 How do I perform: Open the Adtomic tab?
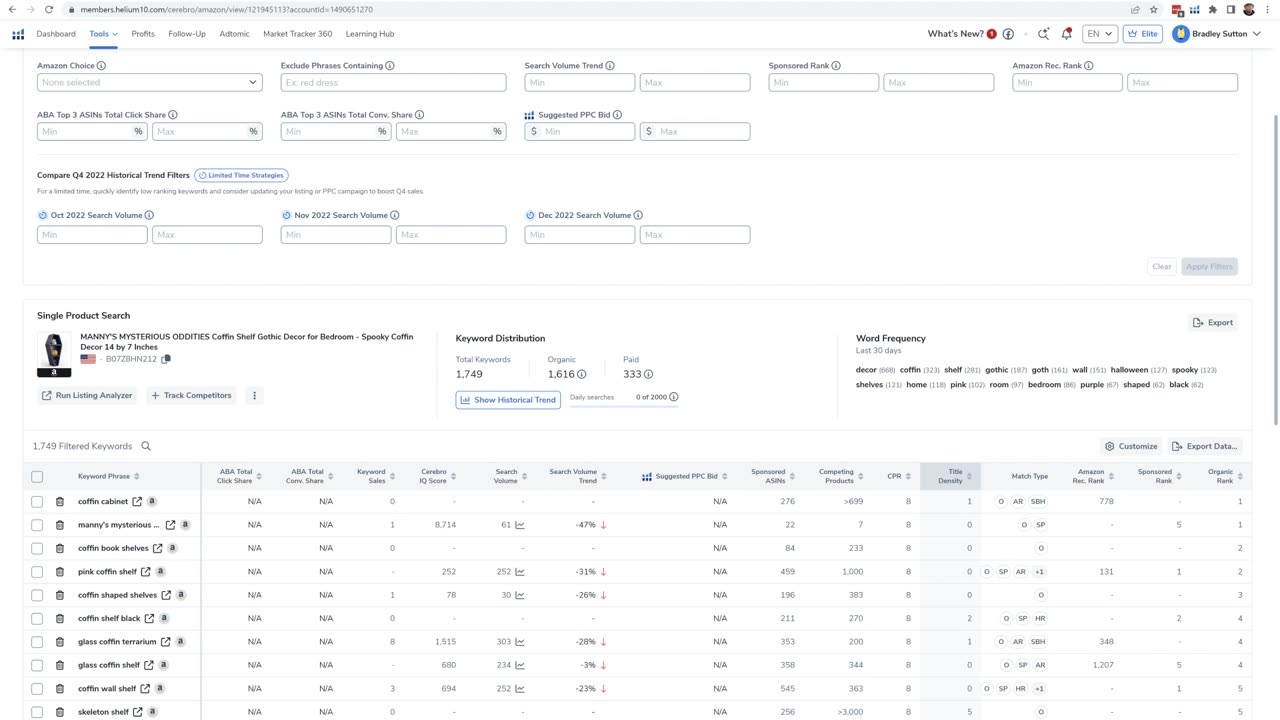(234, 34)
